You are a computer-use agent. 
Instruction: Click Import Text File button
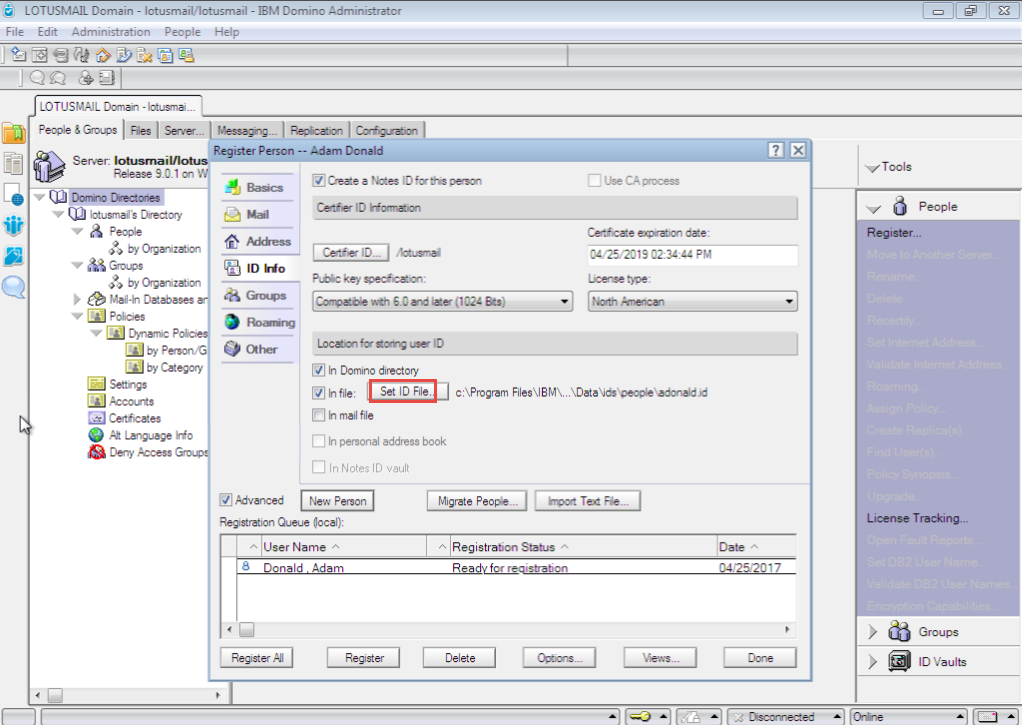click(588, 501)
